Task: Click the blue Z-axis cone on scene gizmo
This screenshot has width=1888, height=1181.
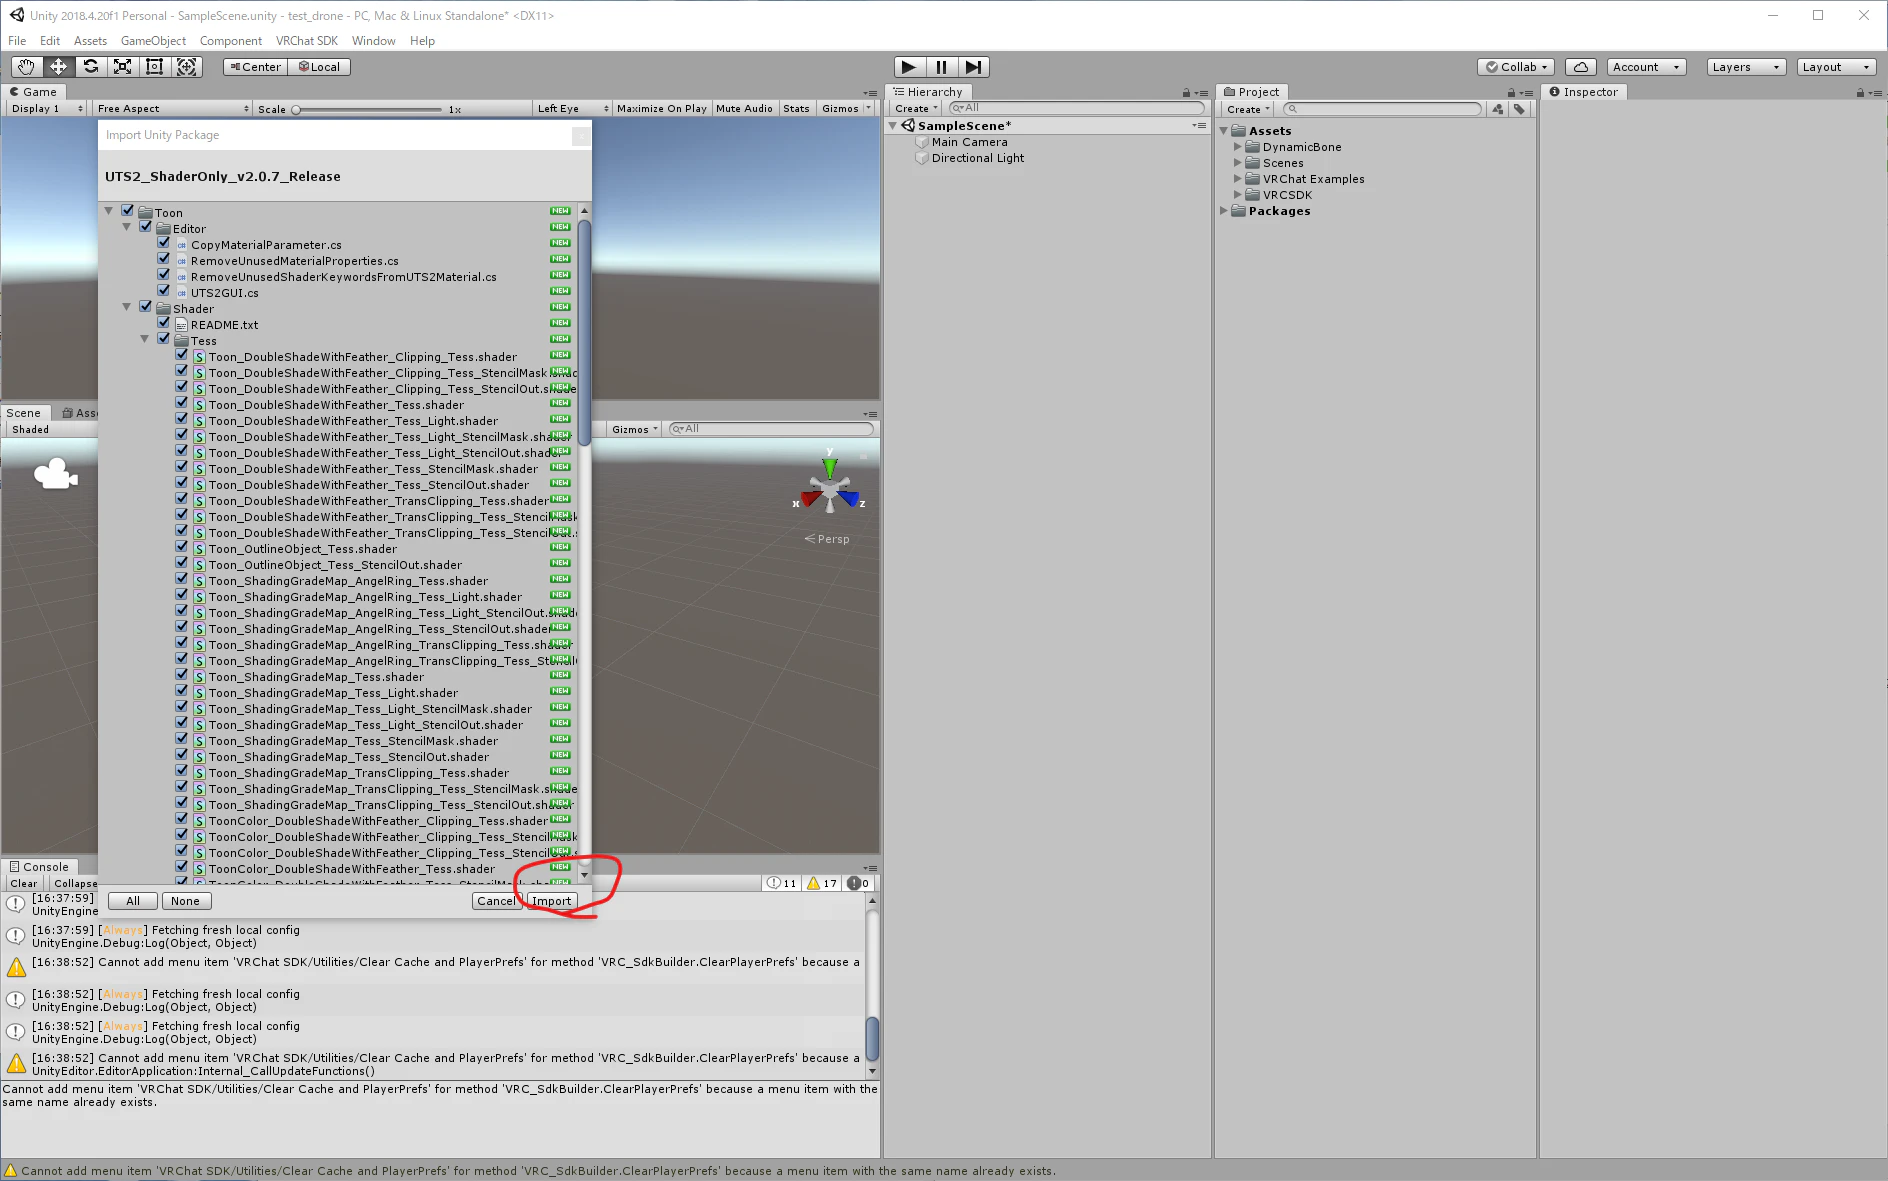Action: coord(849,498)
